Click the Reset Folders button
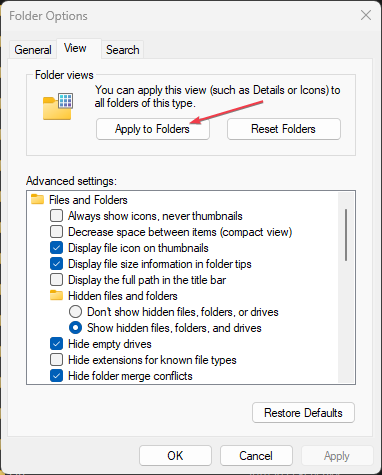The height and width of the screenshot is (475, 382). 284,129
